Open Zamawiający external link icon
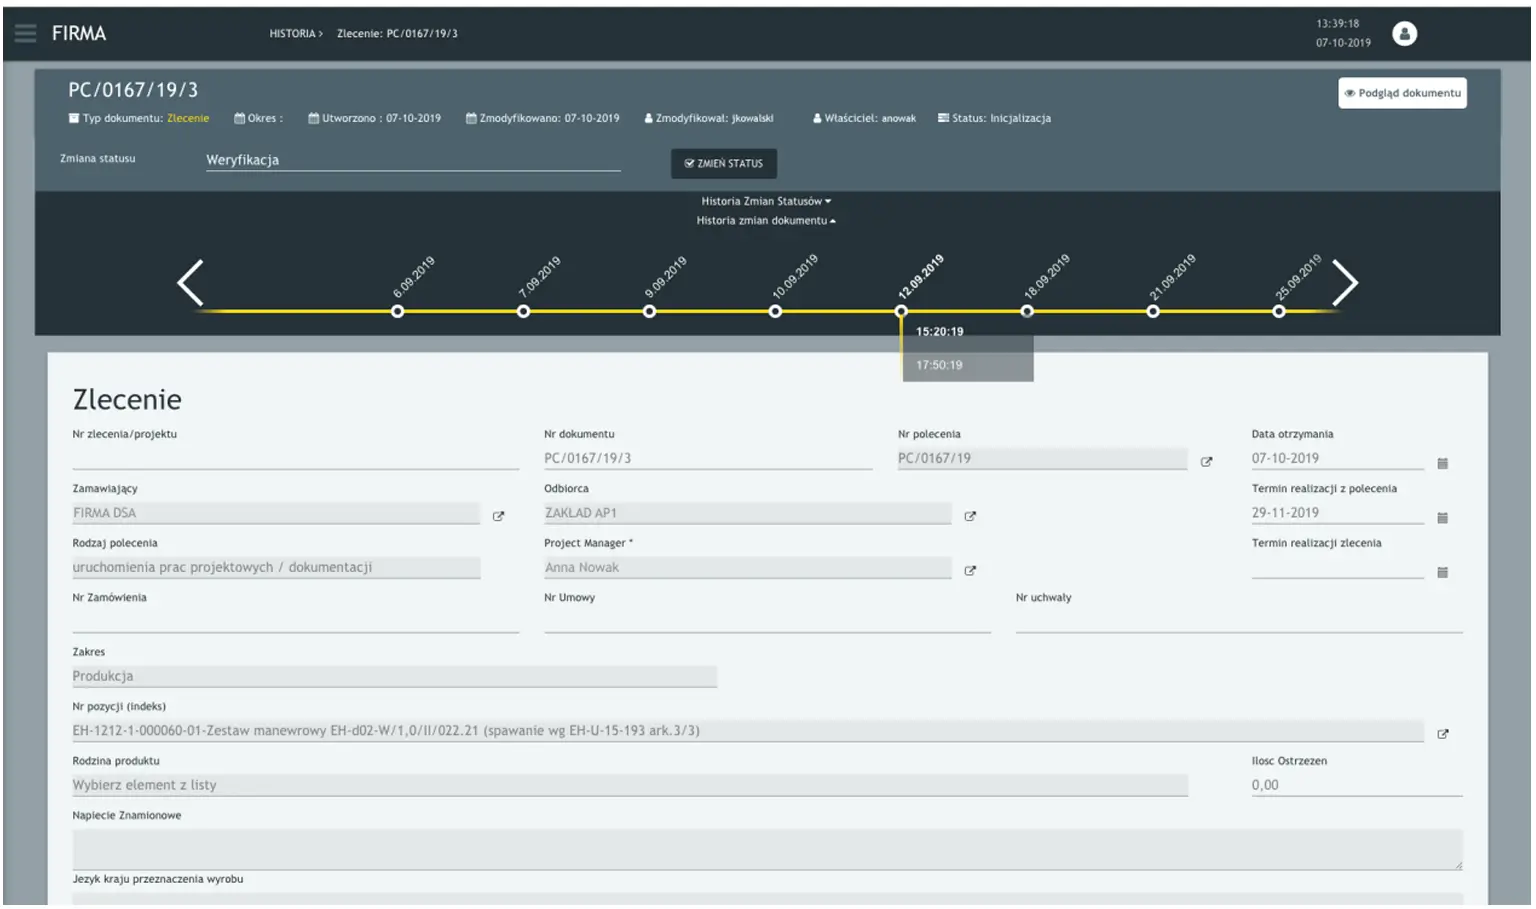1536x909 pixels. [x=498, y=516]
